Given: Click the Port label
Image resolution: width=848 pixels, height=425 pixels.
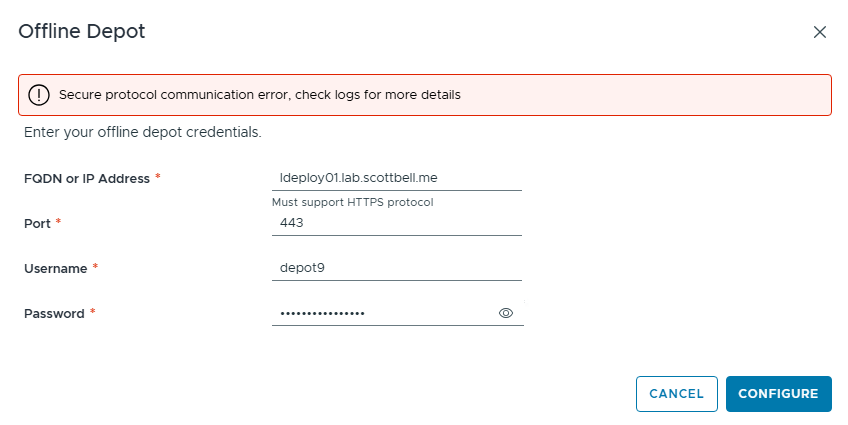Looking at the screenshot, I should 36,223.
